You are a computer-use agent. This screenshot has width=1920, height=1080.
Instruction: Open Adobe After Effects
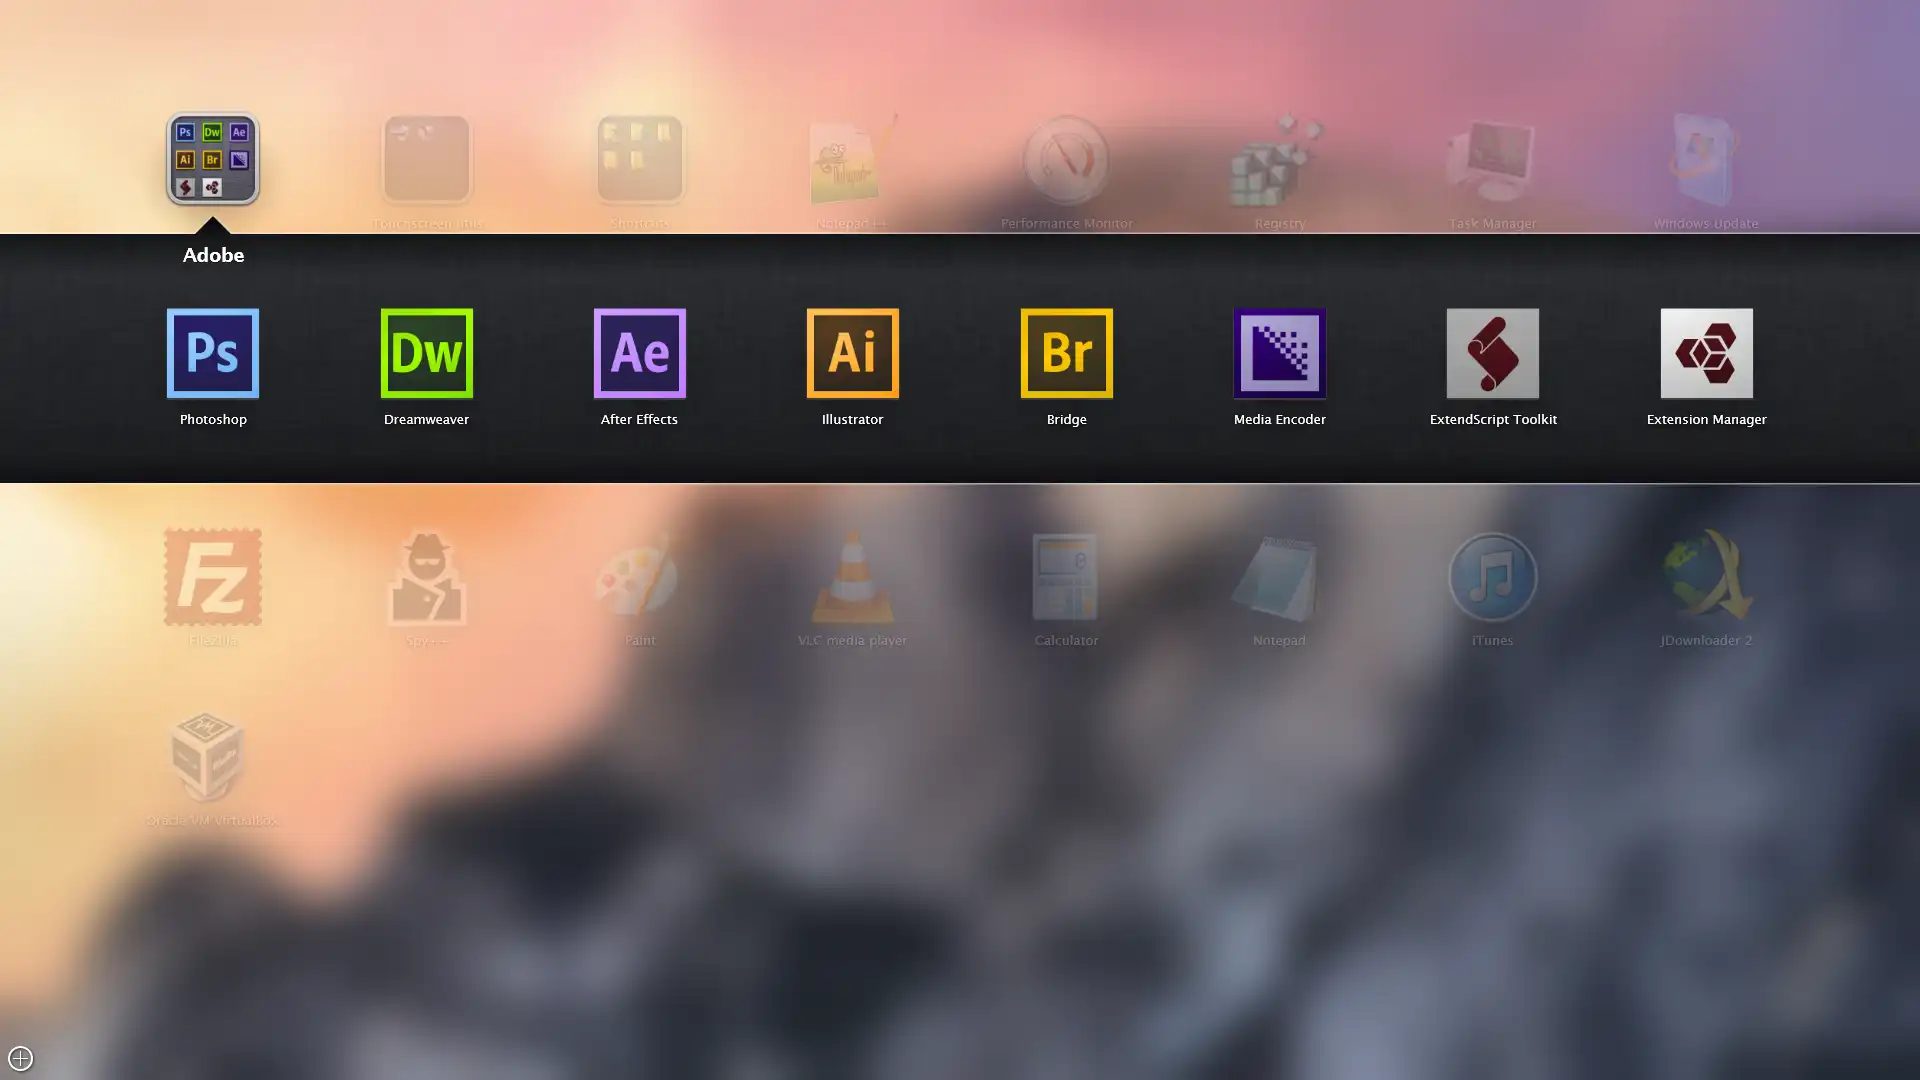click(640, 353)
